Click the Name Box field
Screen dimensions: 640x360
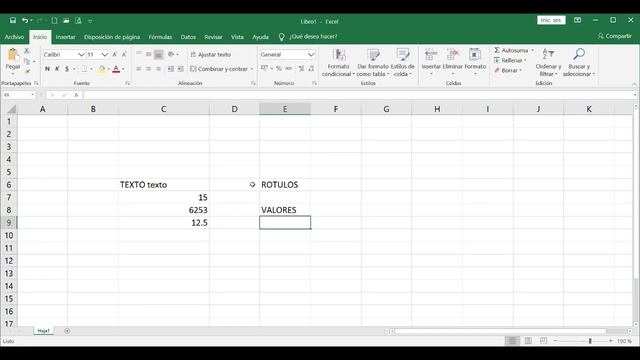19,95
